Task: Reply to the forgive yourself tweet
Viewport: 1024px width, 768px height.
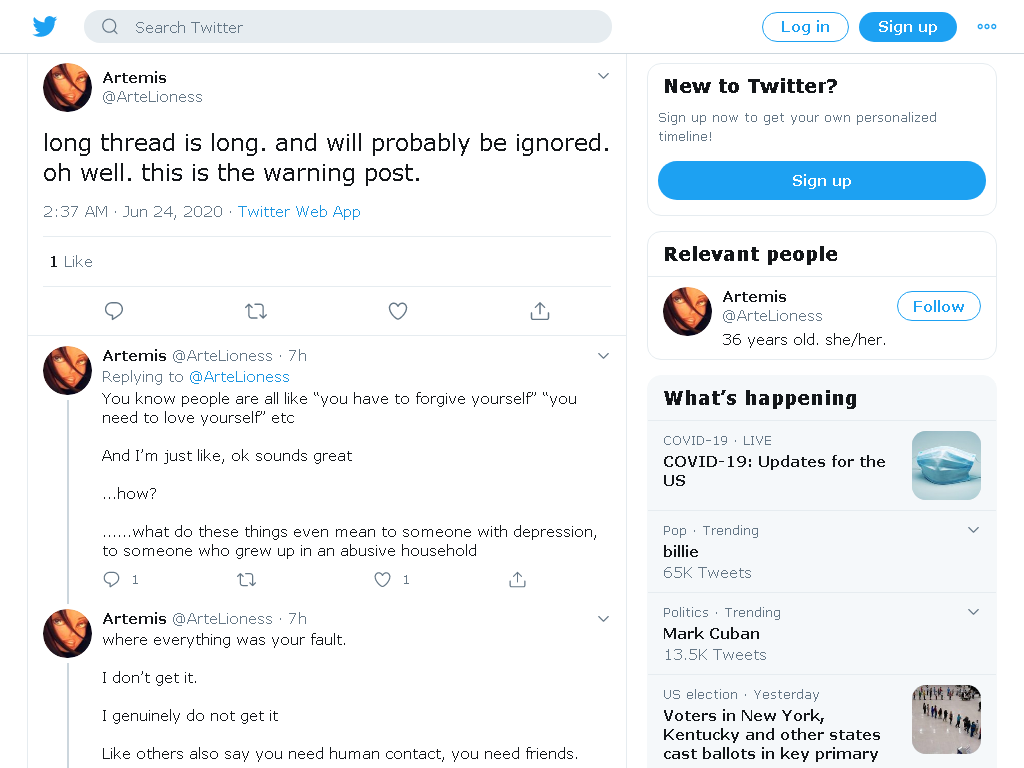Action: click(112, 579)
